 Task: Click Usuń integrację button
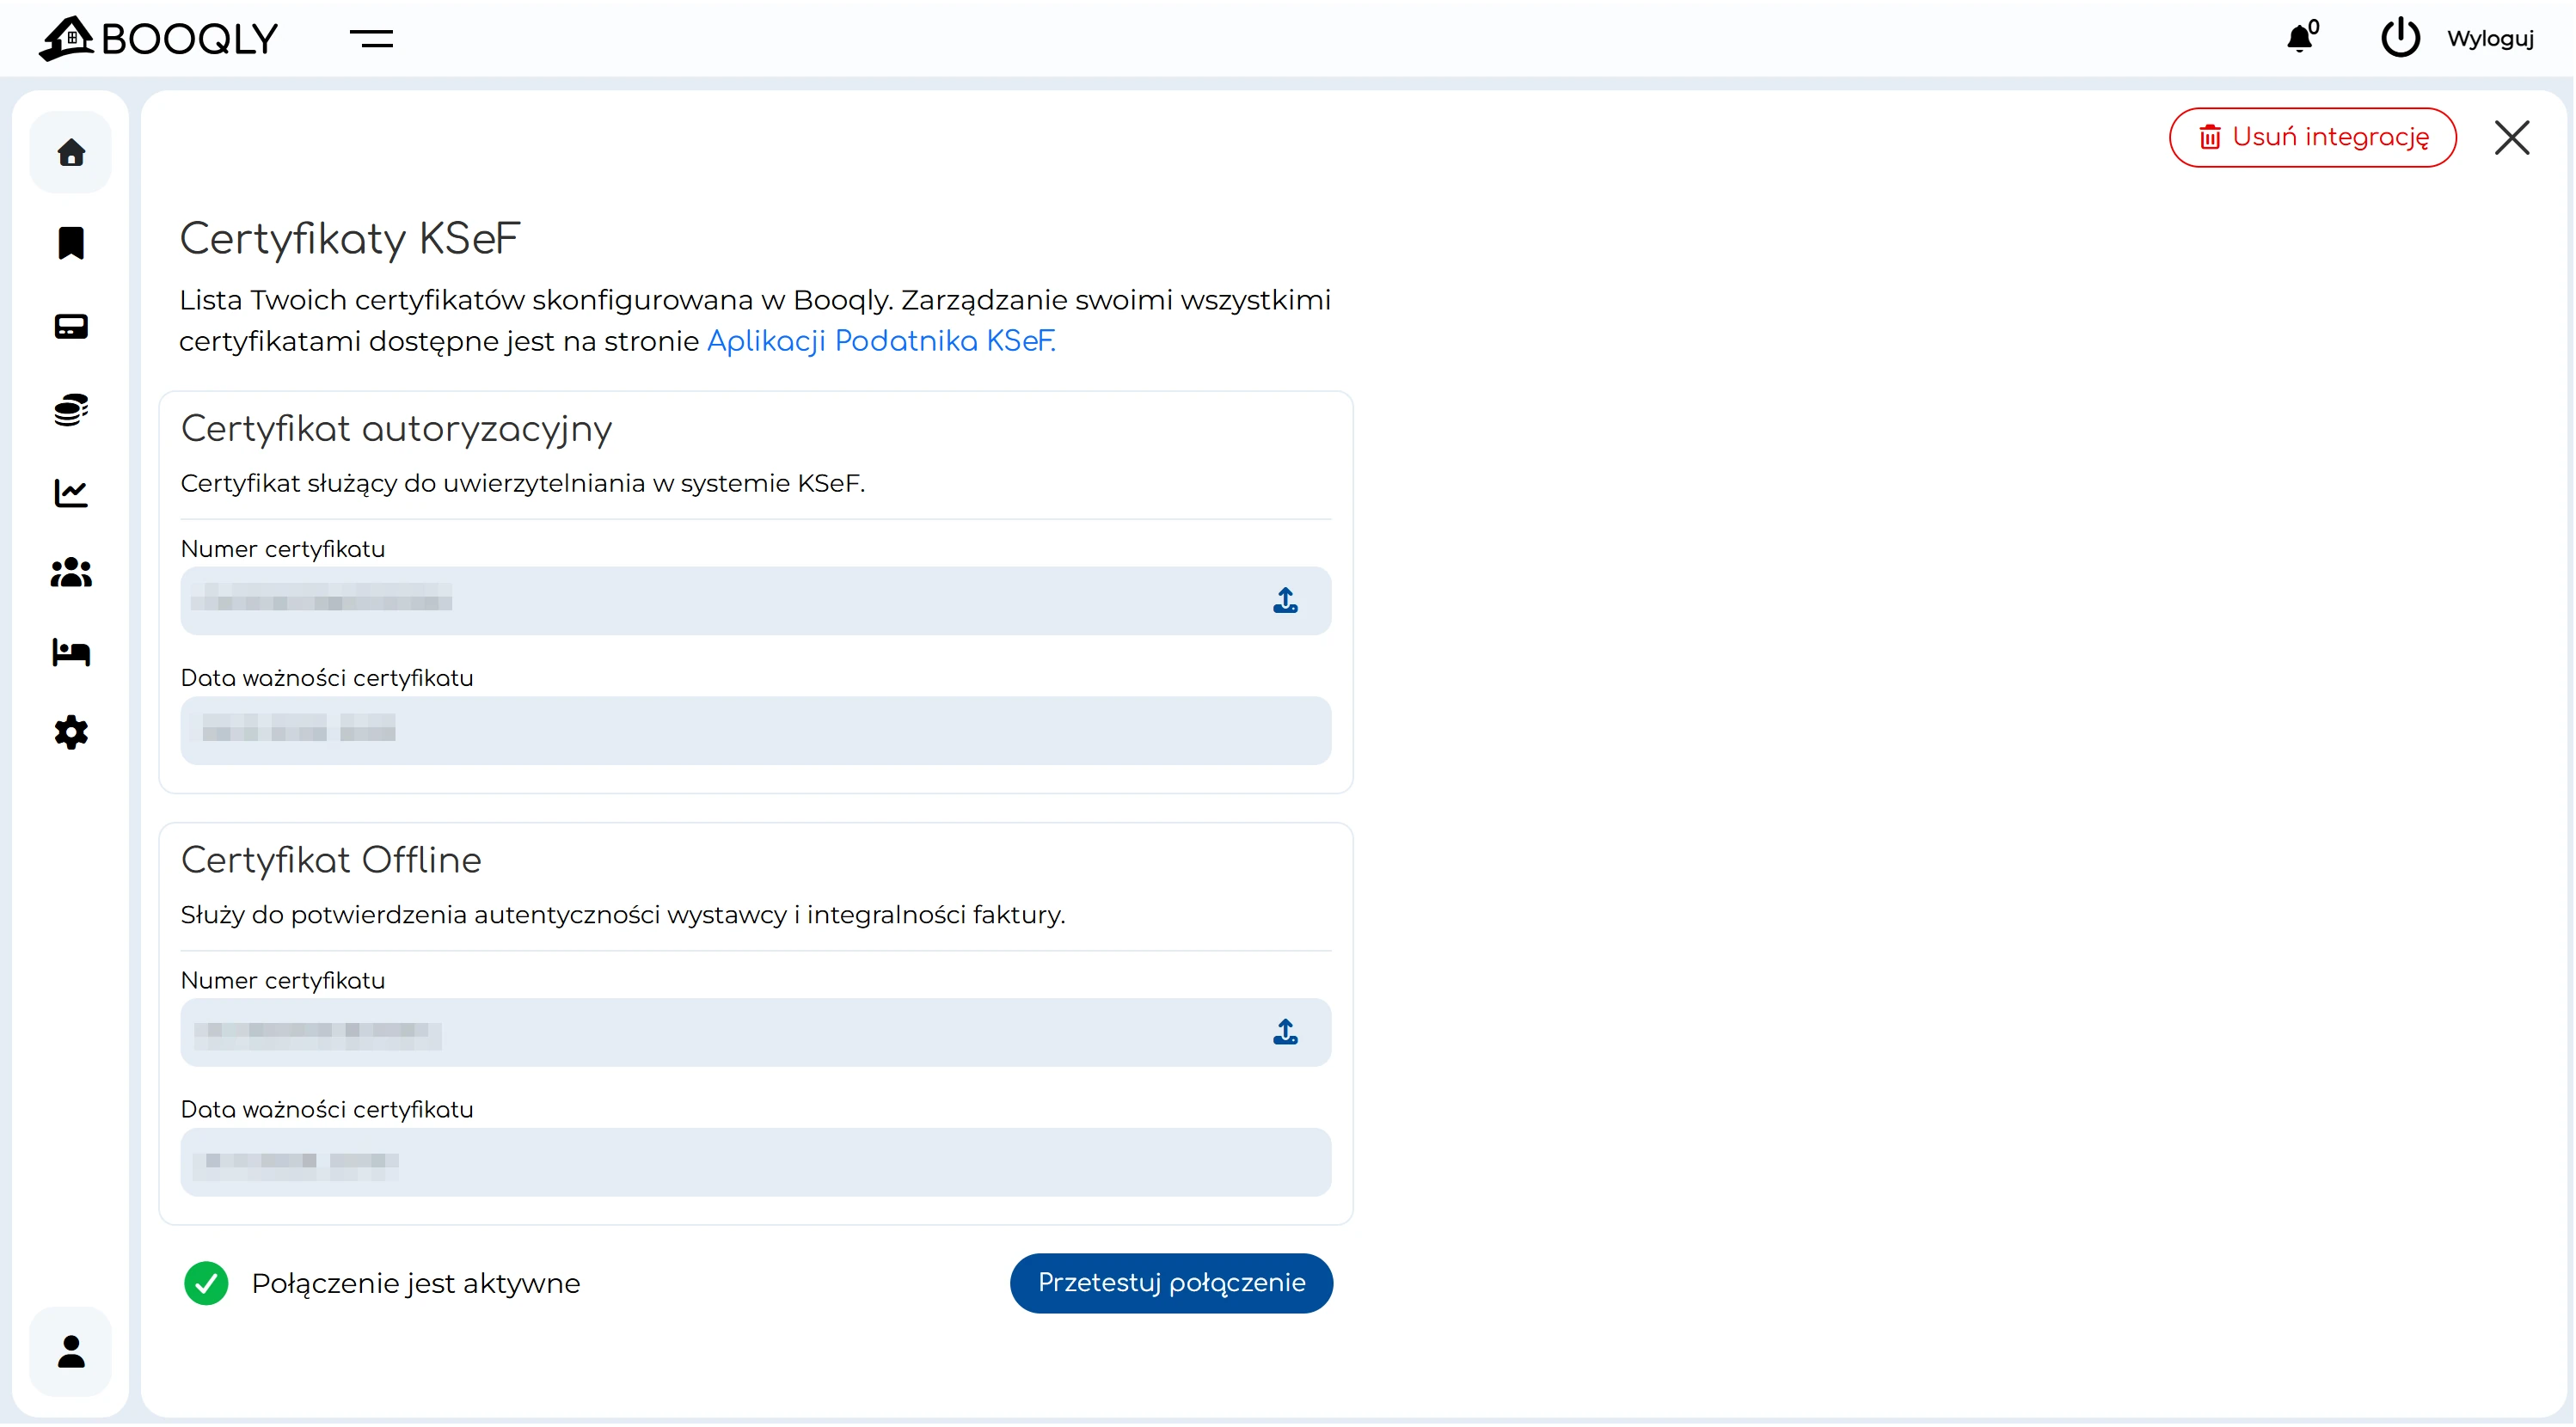[2312, 137]
